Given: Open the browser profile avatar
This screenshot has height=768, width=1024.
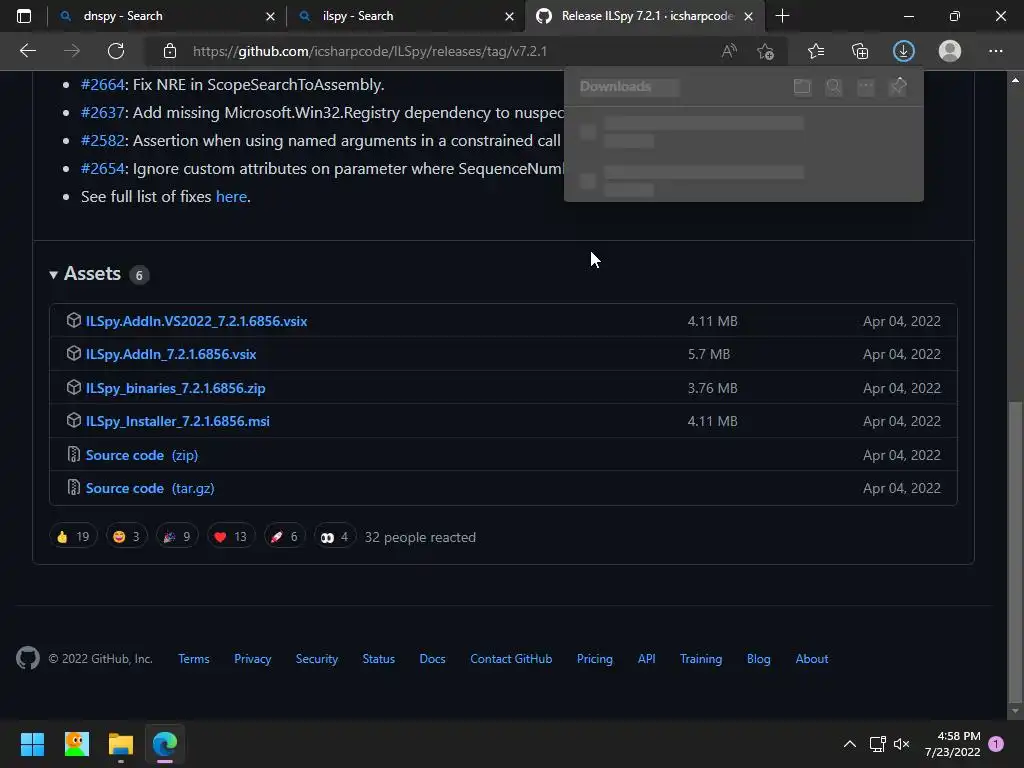Looking at the screenshot, I should click(x=950, y=51).
